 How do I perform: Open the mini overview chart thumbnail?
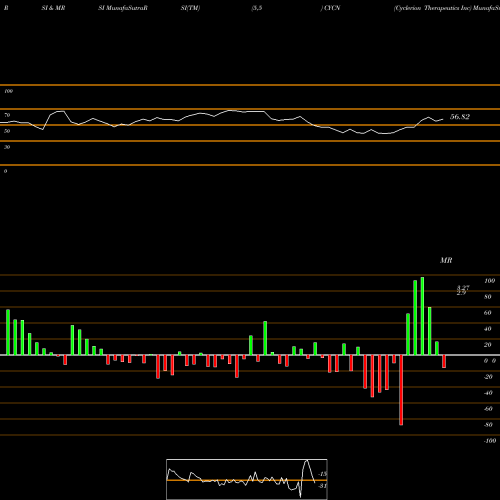click(247, 479)
